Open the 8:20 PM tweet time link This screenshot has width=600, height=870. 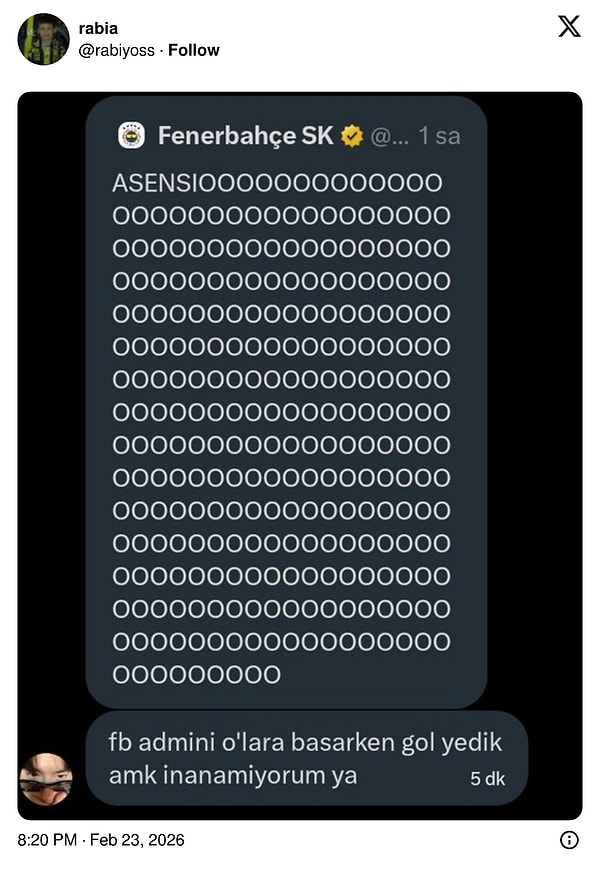(x=47, y=840)
